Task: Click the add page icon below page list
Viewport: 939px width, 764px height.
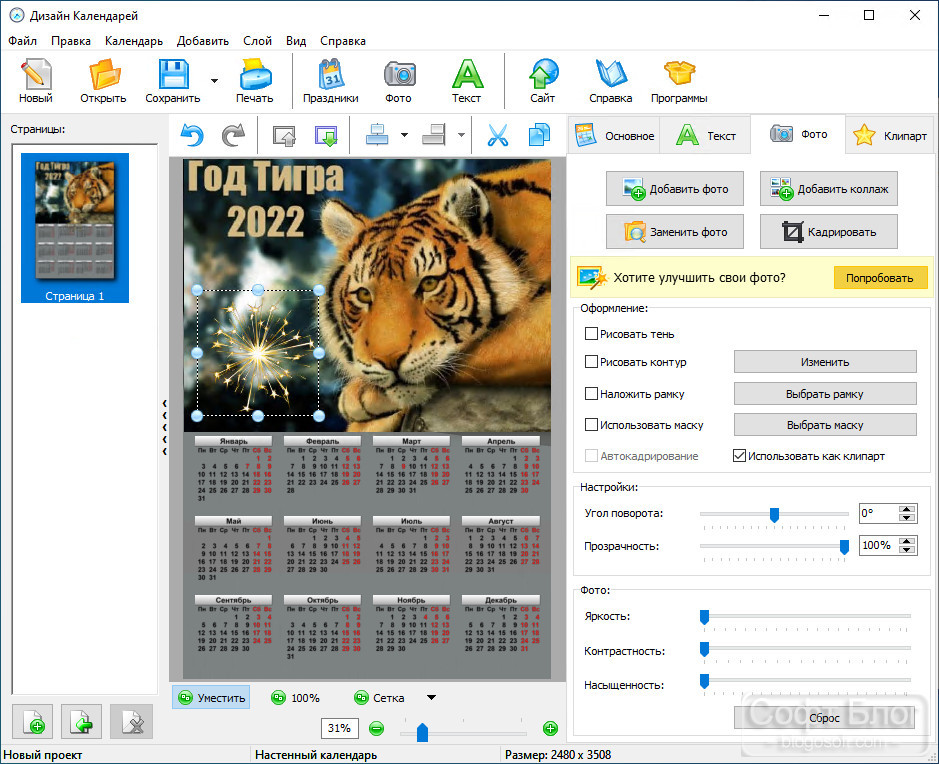Action: [33, 721]
